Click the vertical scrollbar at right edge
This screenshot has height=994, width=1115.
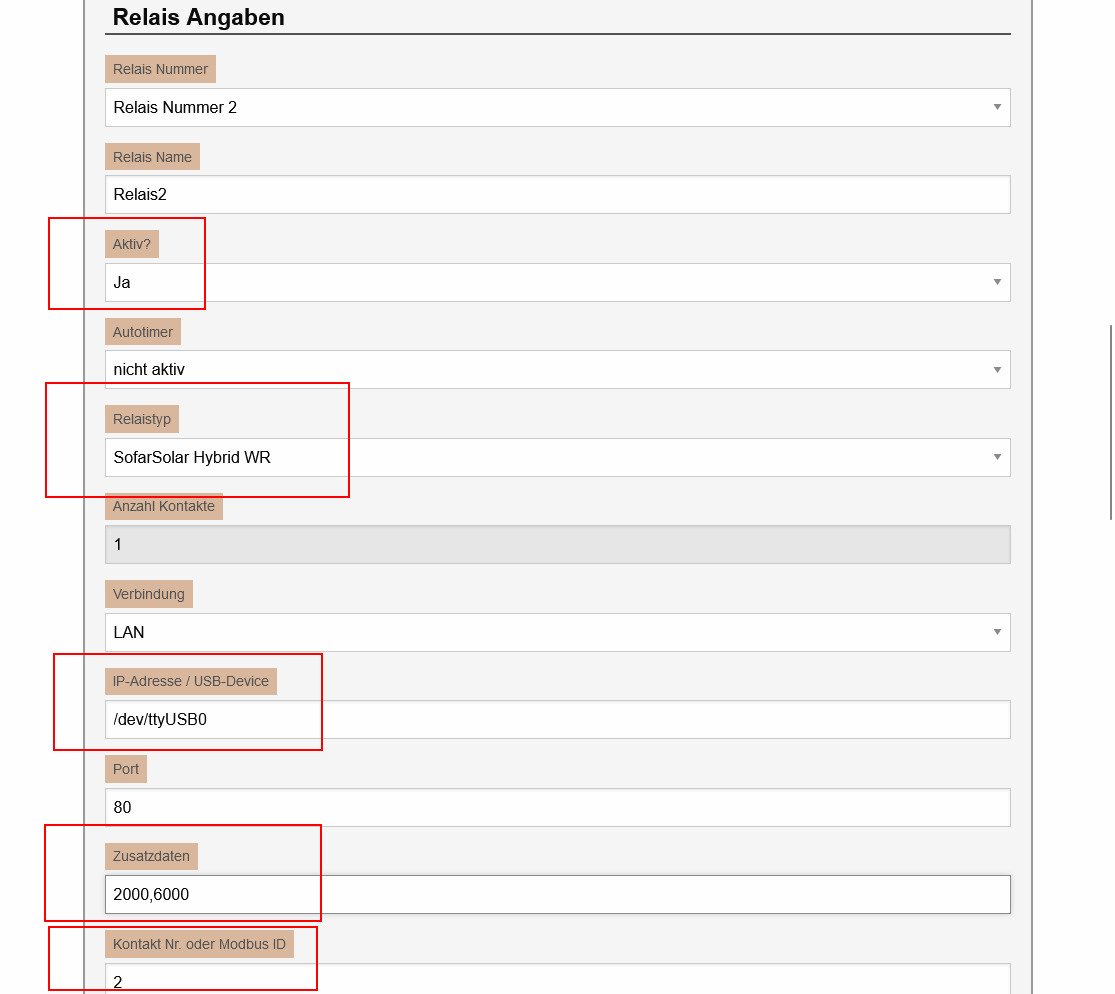pos(1111,420)
